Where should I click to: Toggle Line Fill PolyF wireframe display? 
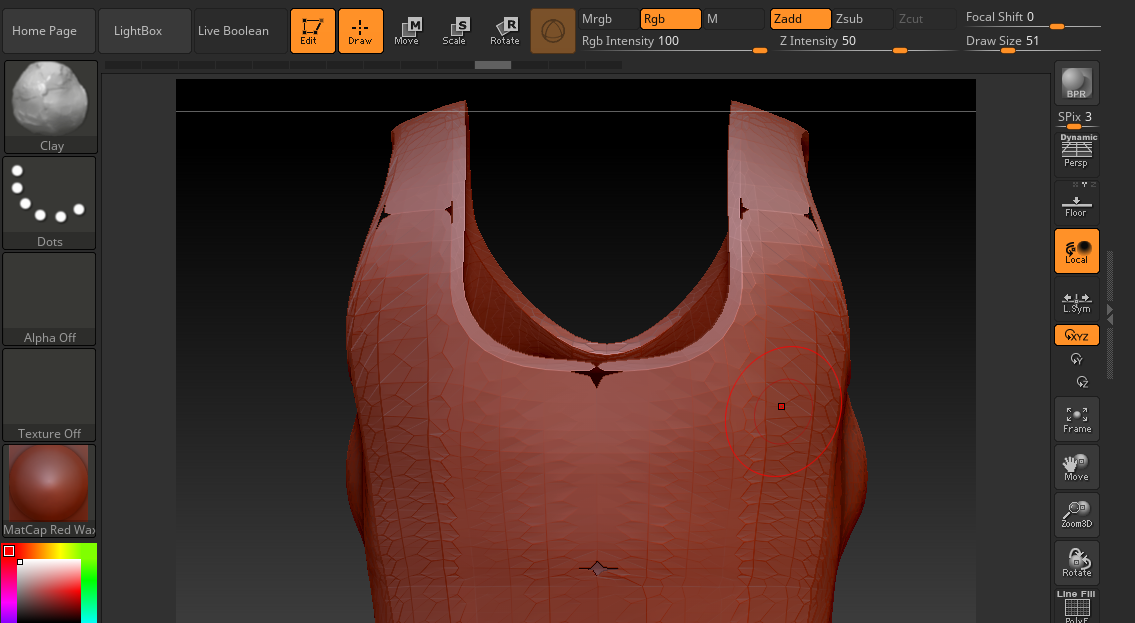click(1076, 606)
